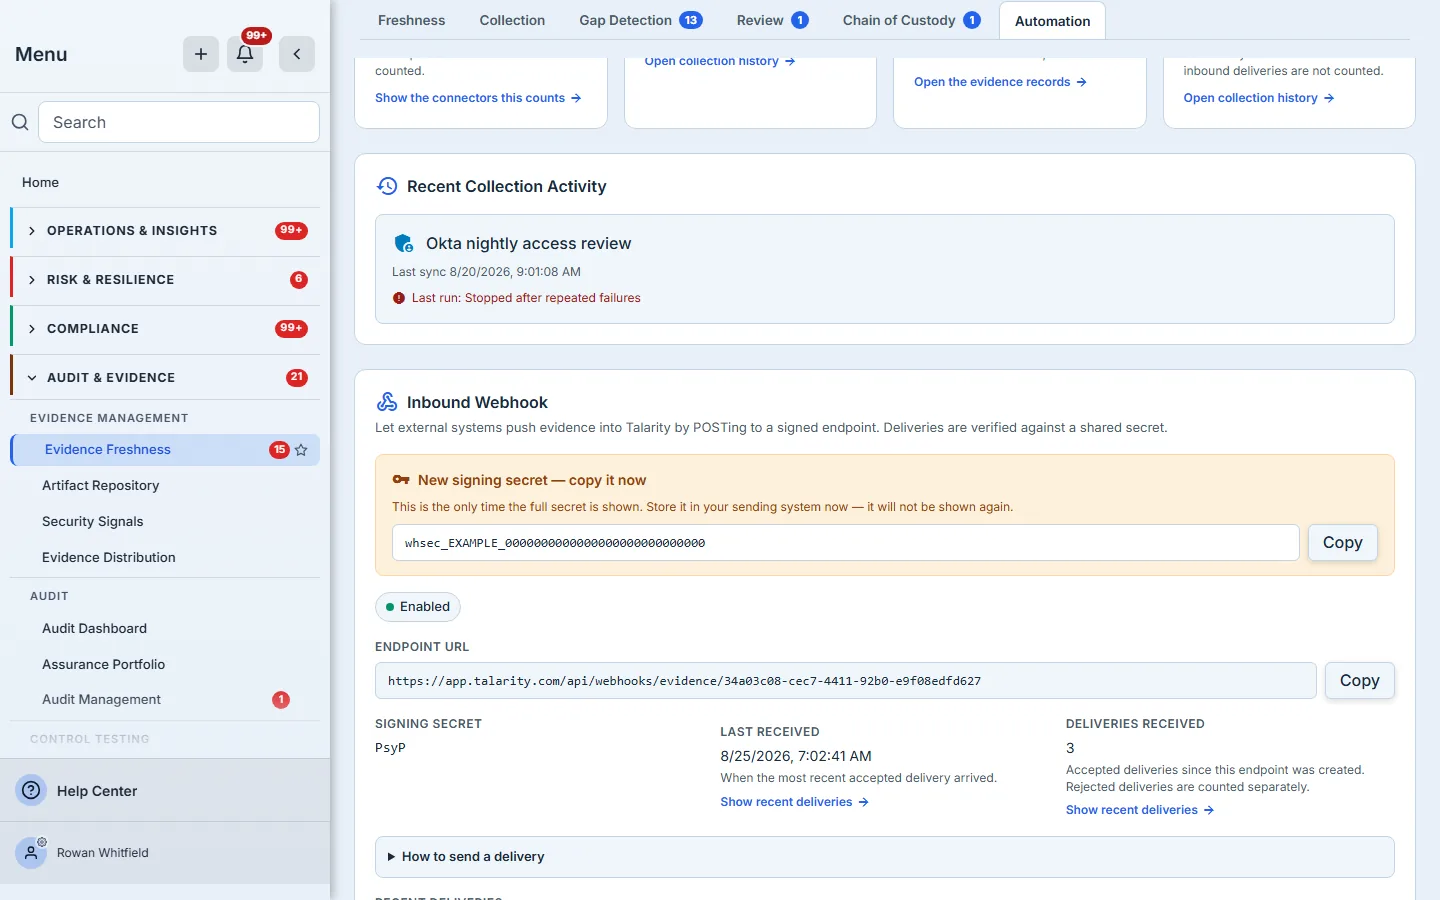This screenshot has width=1440, height=900.
Task: Show recent deliveries under Last Received
Action: click(794, 802)
